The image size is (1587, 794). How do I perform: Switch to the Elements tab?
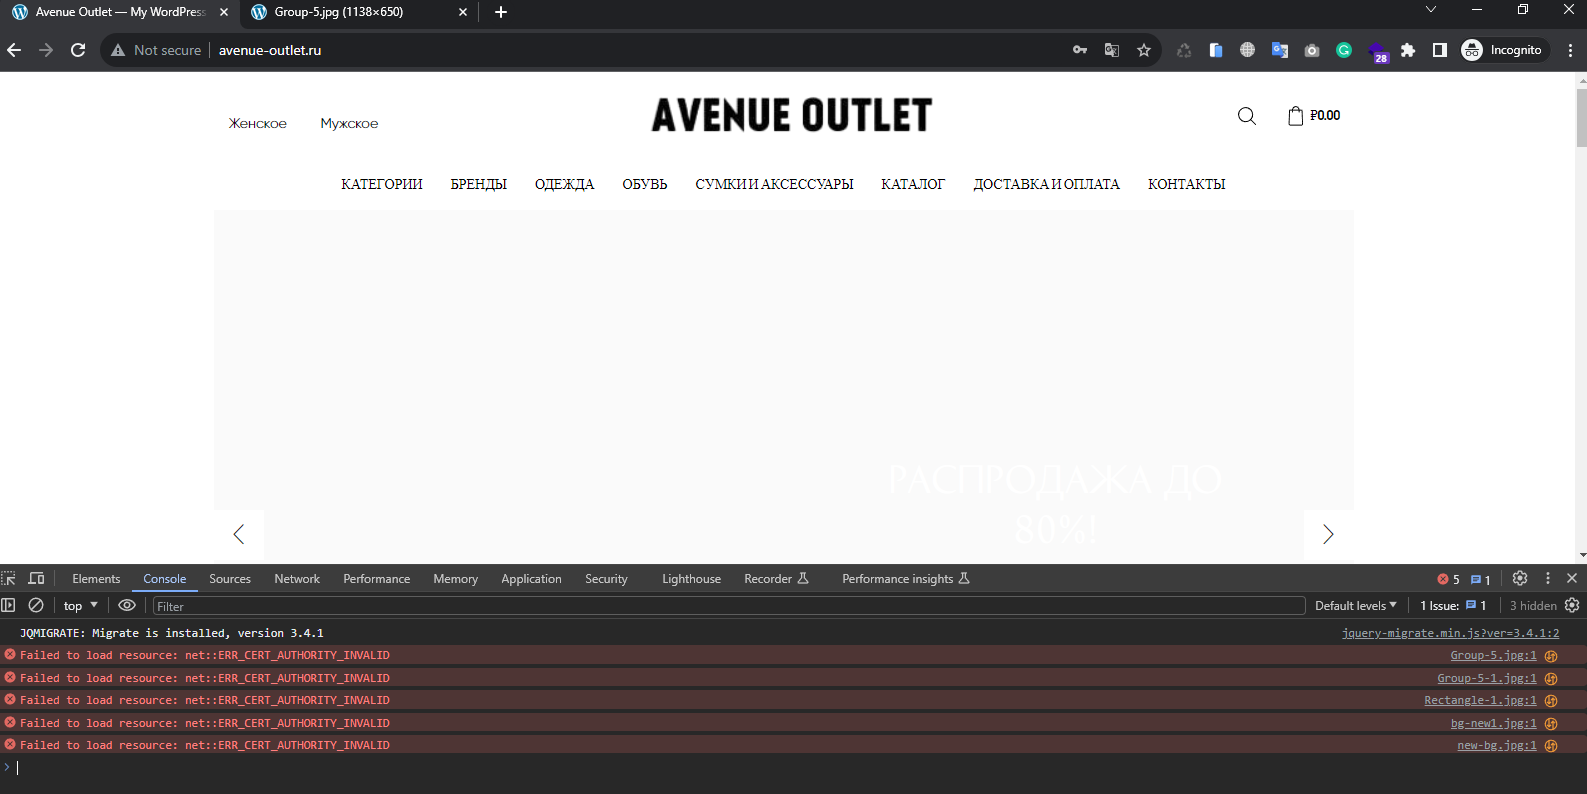click(96, 579)
